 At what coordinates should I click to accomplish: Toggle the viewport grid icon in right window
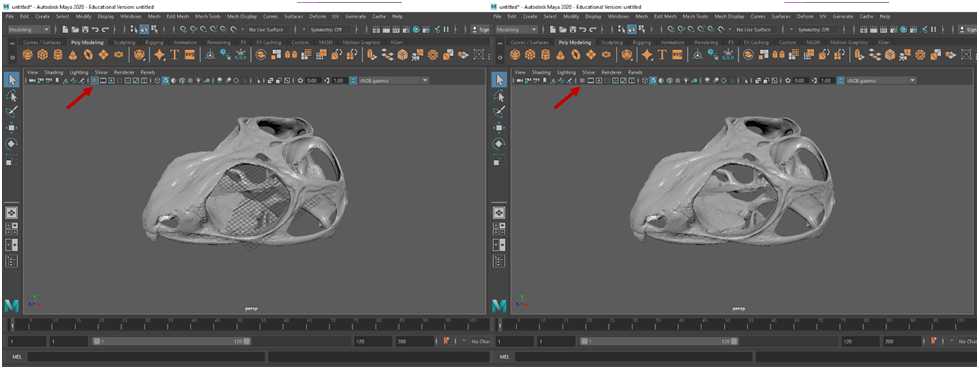pos(583,81)
